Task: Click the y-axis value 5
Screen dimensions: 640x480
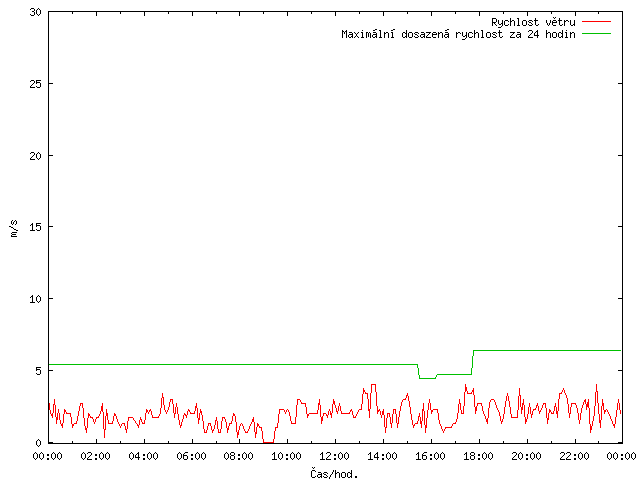Action: click(38, 371)
